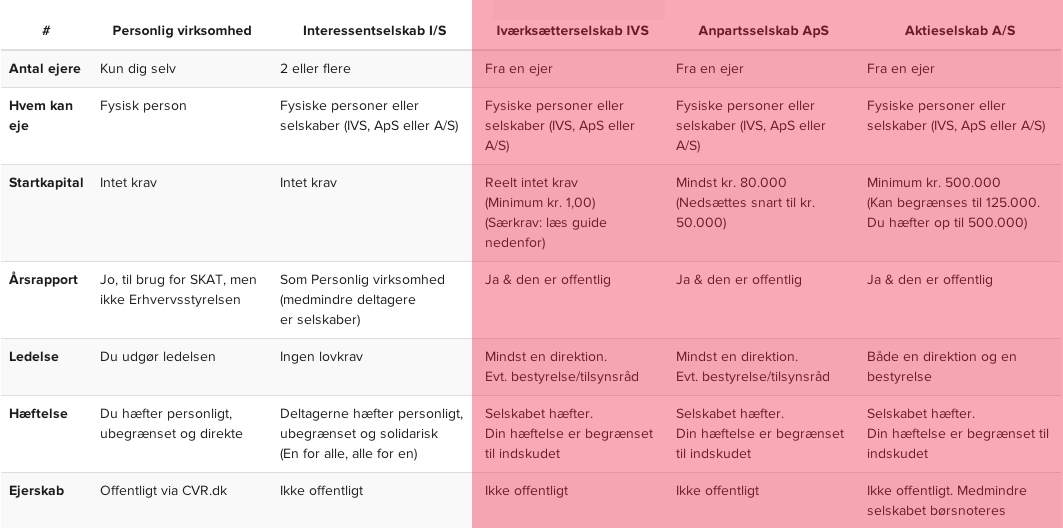This screenshot has height=528, width=1063.
Task: Select the 'Ingen lovkrav' cell
Action: (321, 357)
